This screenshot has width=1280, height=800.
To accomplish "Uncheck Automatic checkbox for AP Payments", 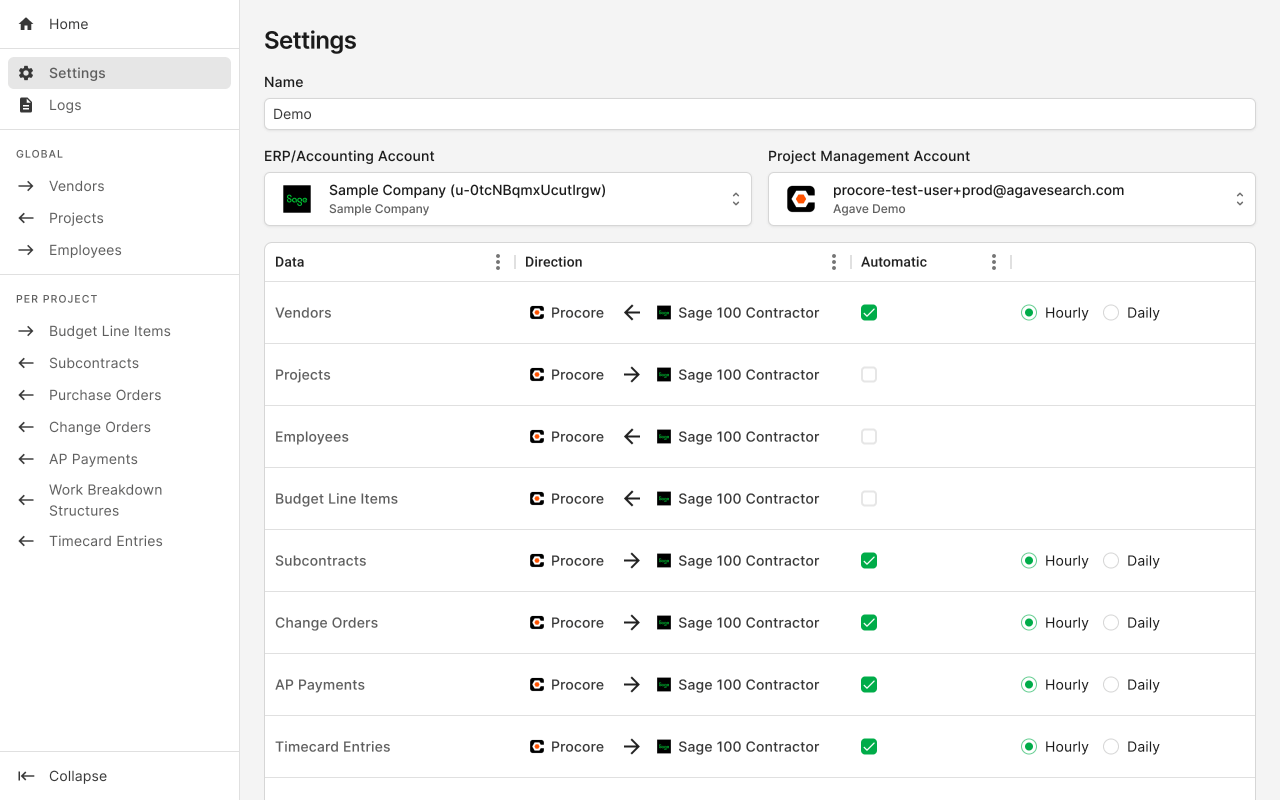I will (869, 685).
